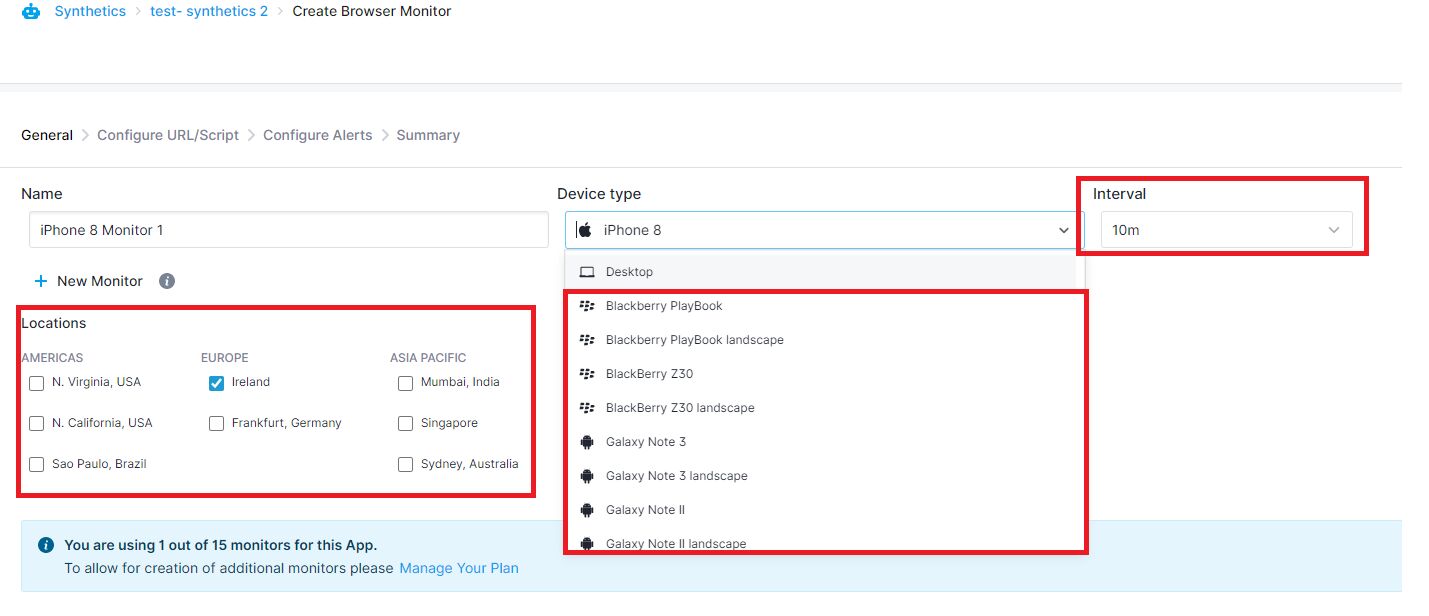Viewport: 1429px width, 616px height.
Task: Select the Mumbai, India checkbox
Action: point(405,383)
